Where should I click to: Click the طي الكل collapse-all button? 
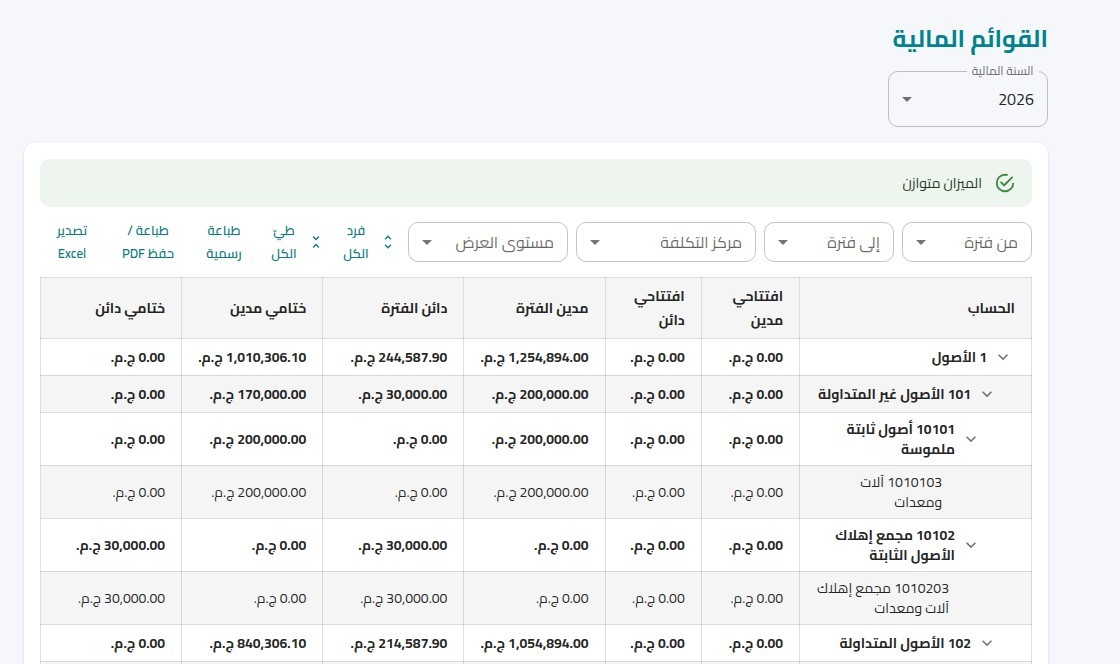pos(295,242)
